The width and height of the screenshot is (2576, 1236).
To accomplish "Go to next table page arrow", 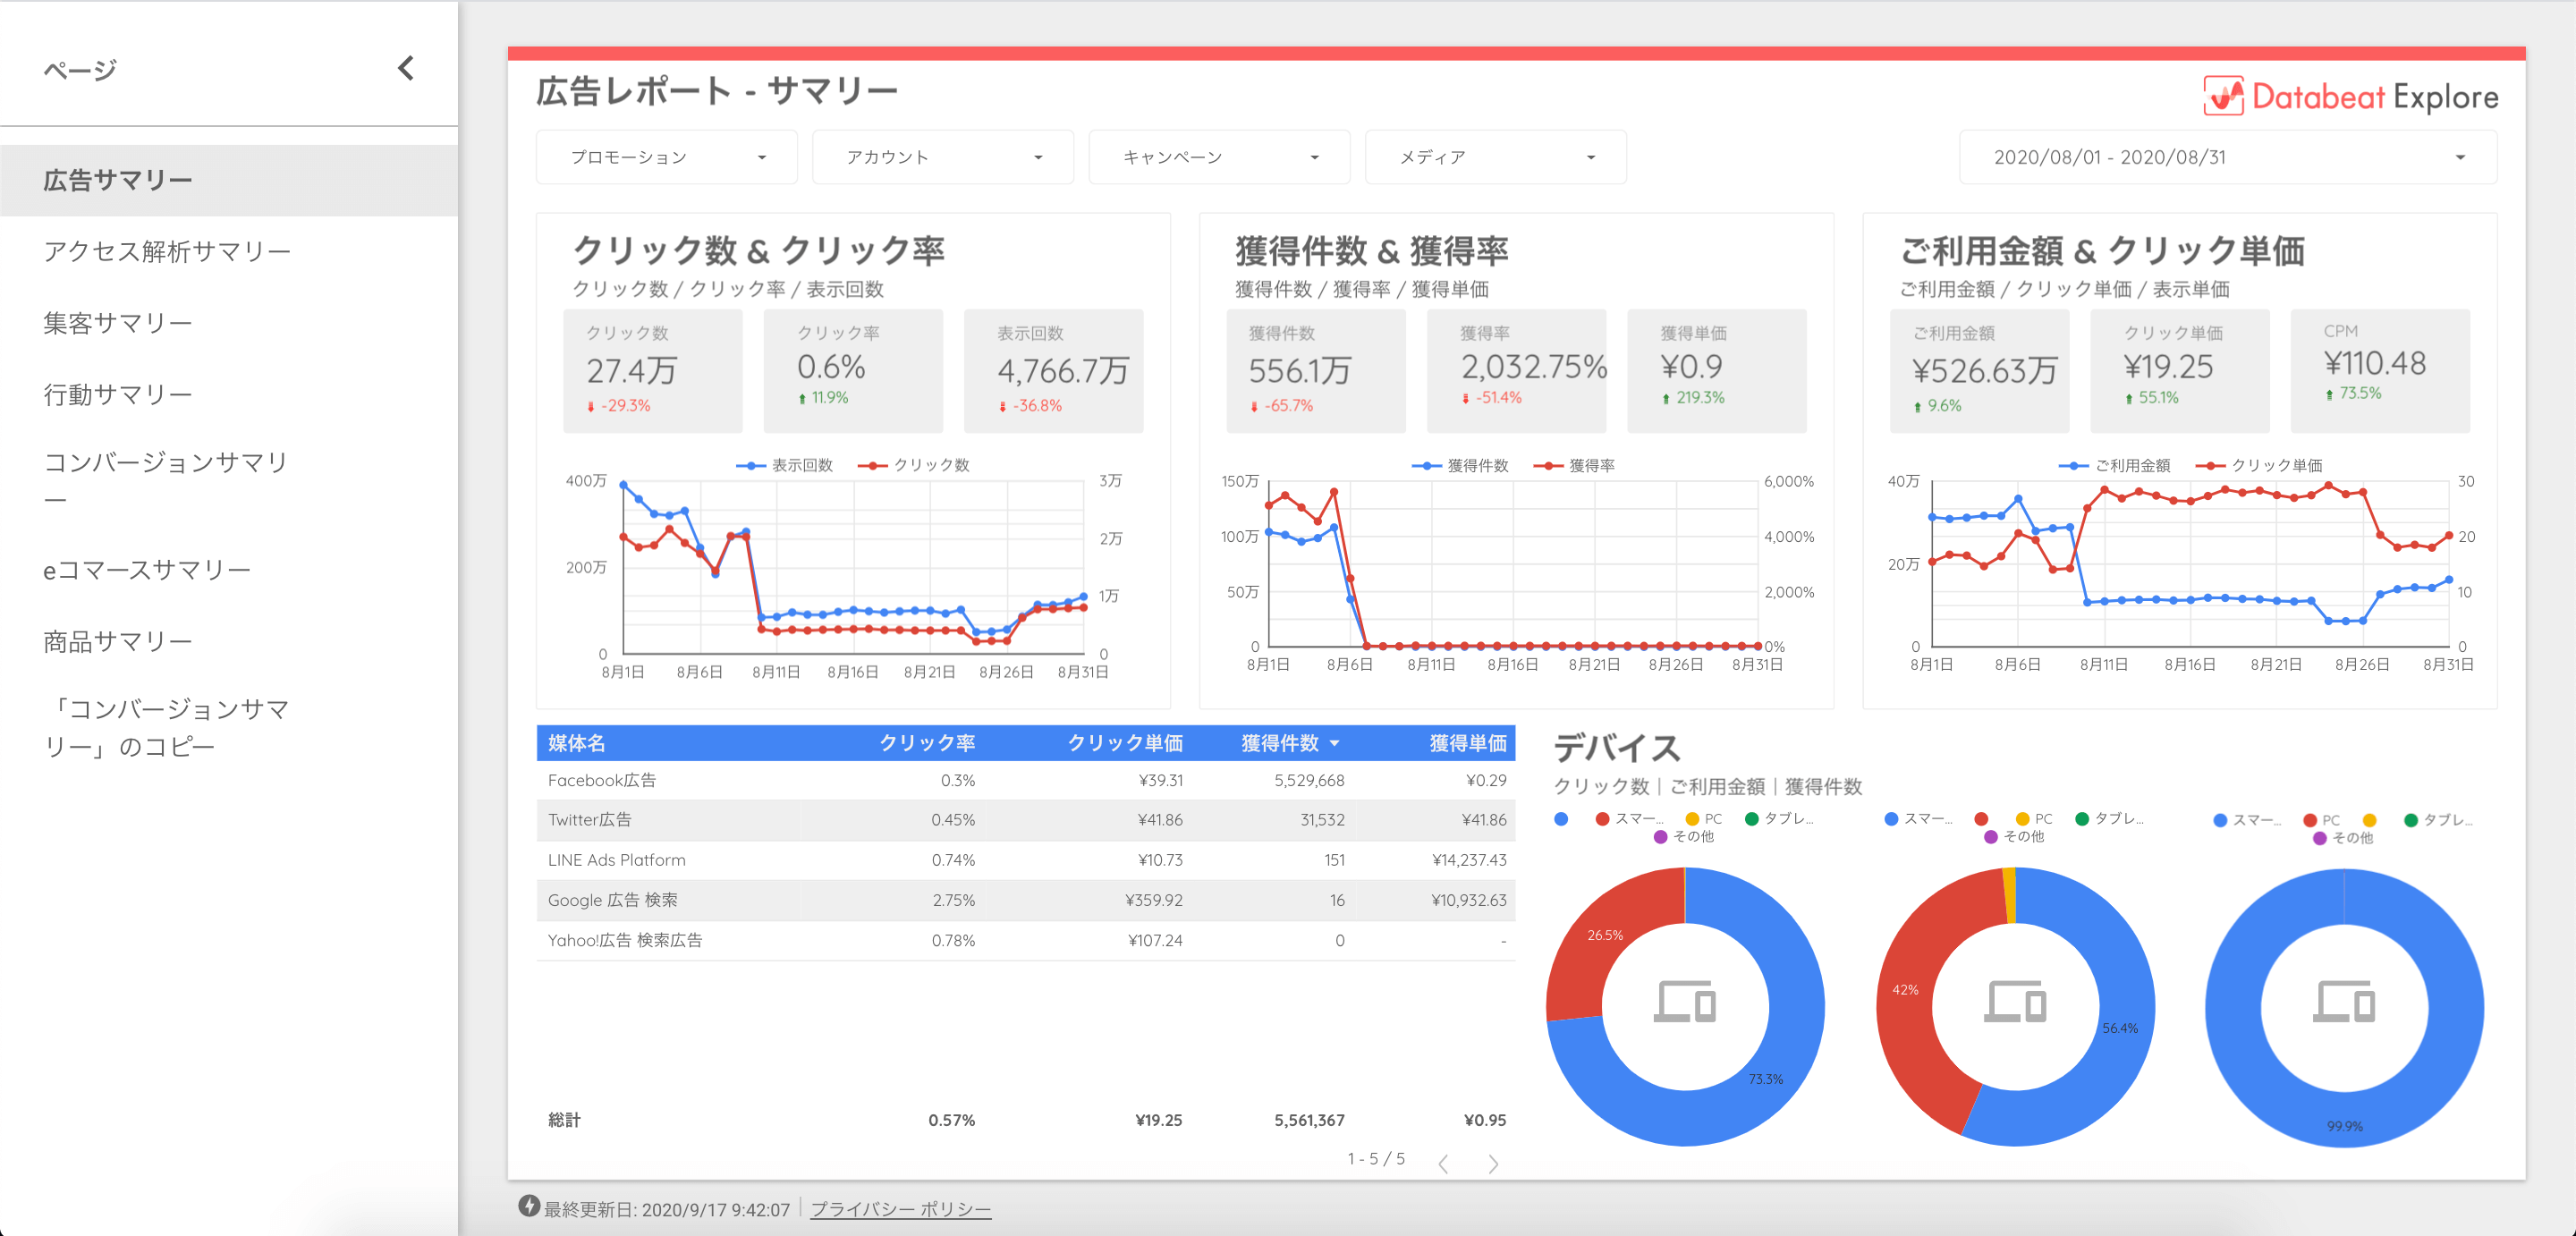I will tap(1493, 1163).
